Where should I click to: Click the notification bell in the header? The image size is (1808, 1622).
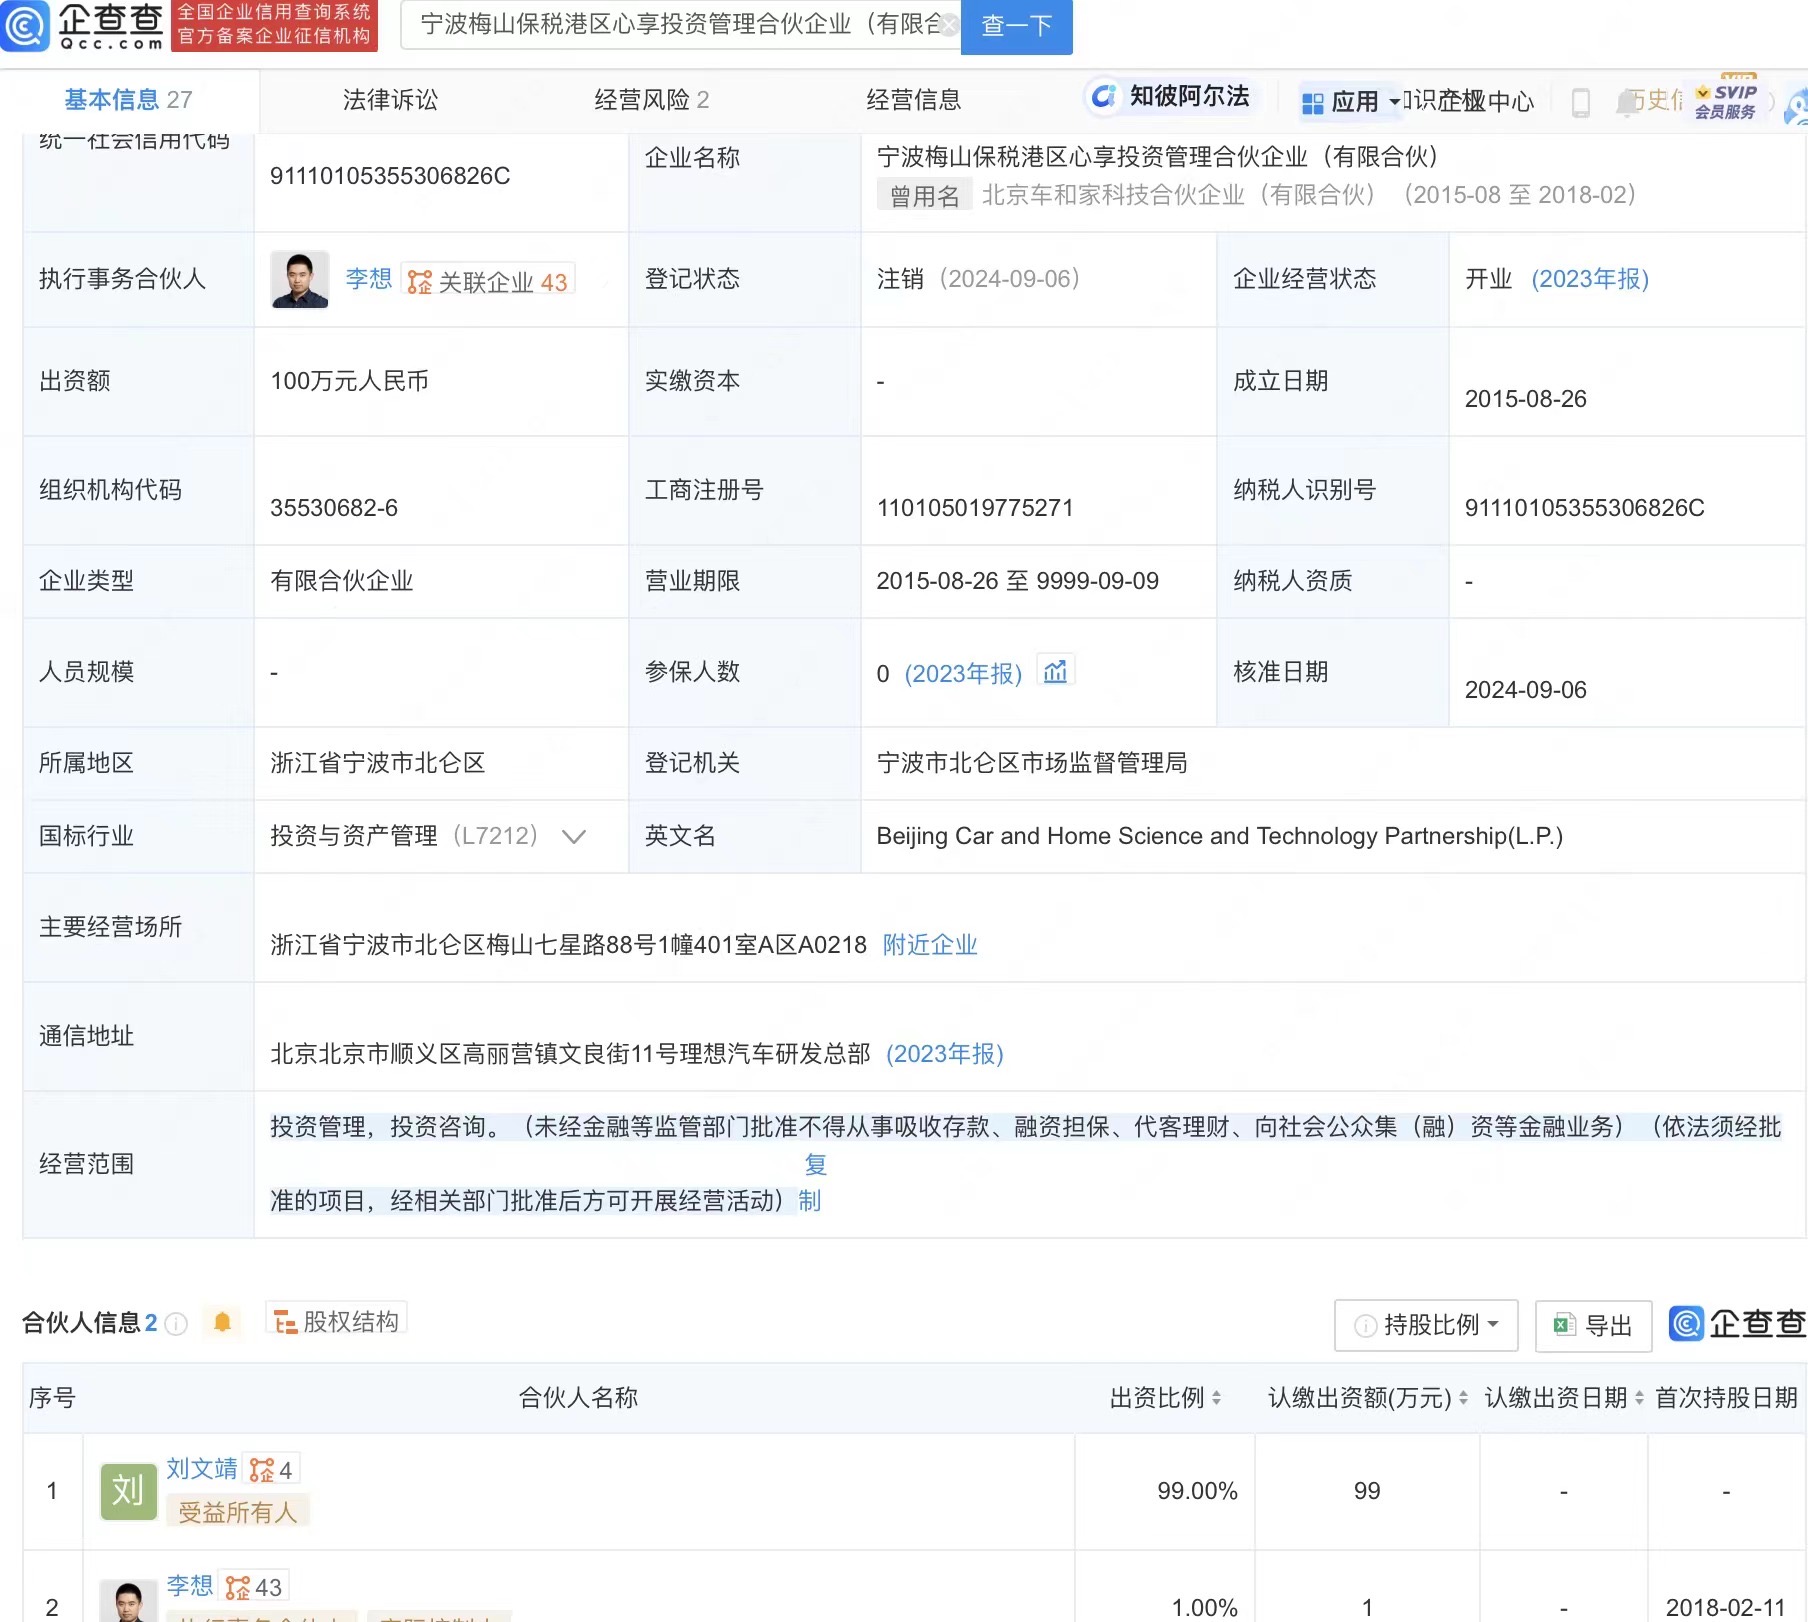click(x=1626, y=102)
